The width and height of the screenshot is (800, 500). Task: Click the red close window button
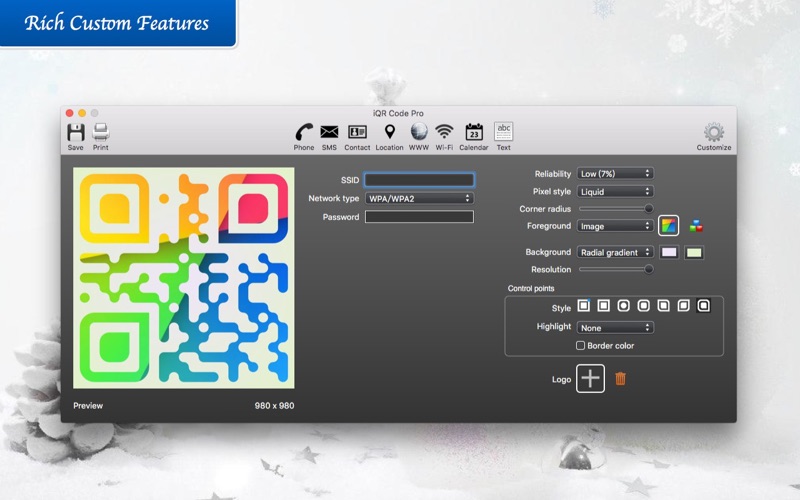[70, 113]
